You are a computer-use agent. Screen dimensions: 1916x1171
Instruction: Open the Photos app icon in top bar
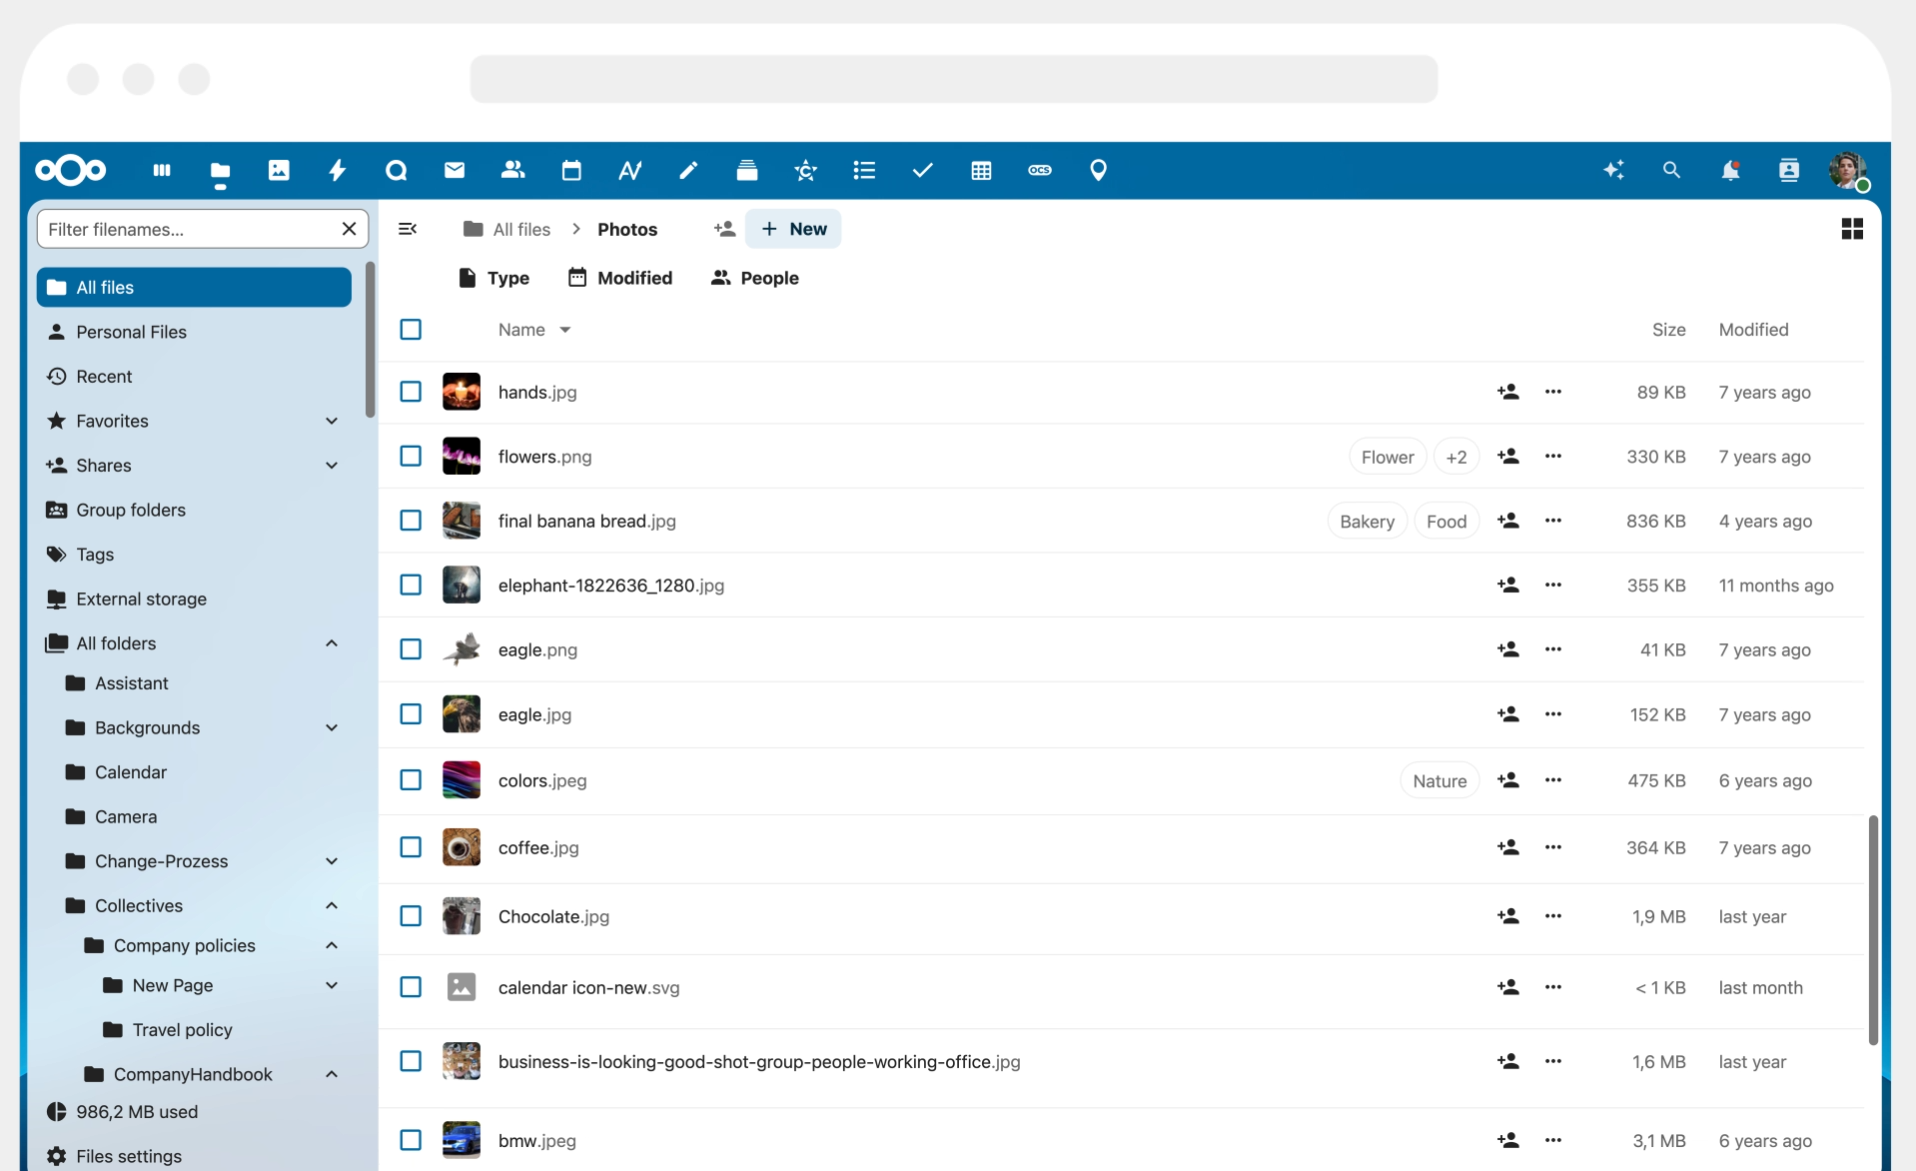pyautogui.click(x=279, y=171)
